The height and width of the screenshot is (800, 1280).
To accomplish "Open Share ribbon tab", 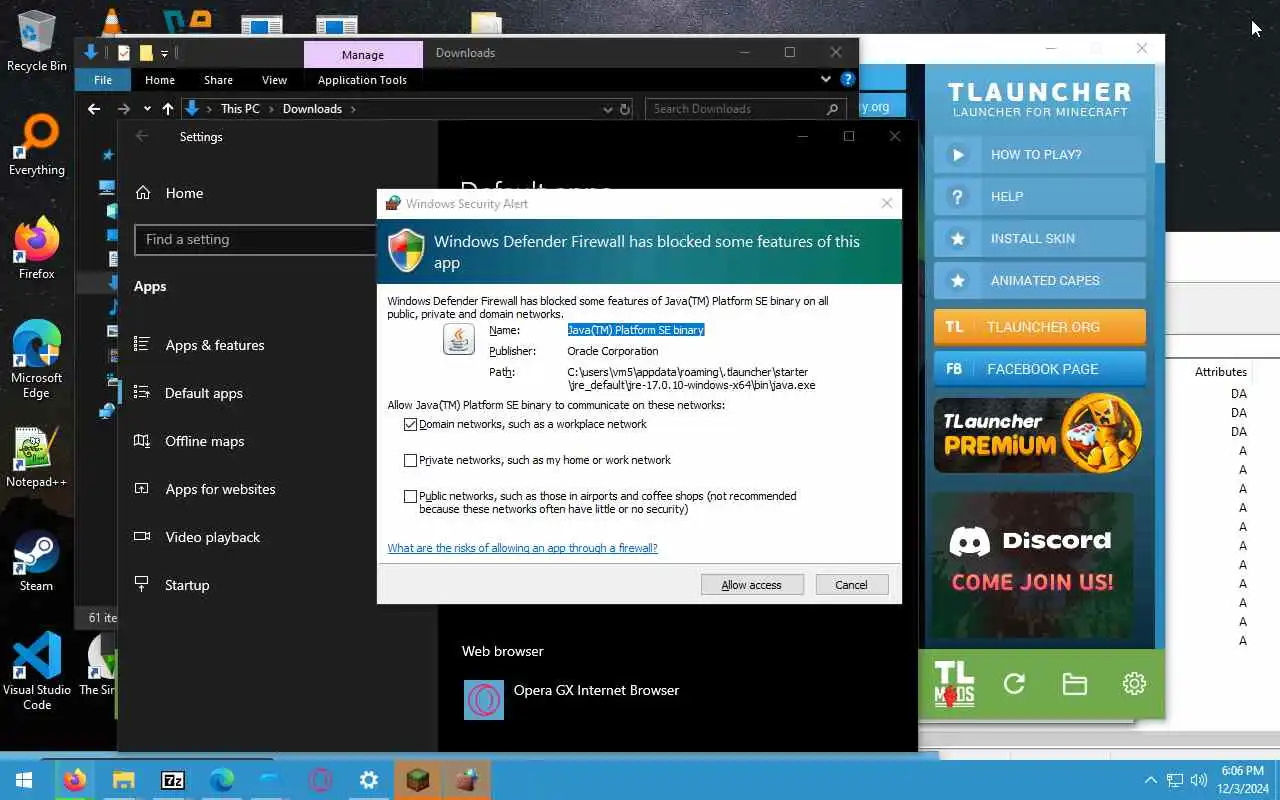I will tap(218, 80).
